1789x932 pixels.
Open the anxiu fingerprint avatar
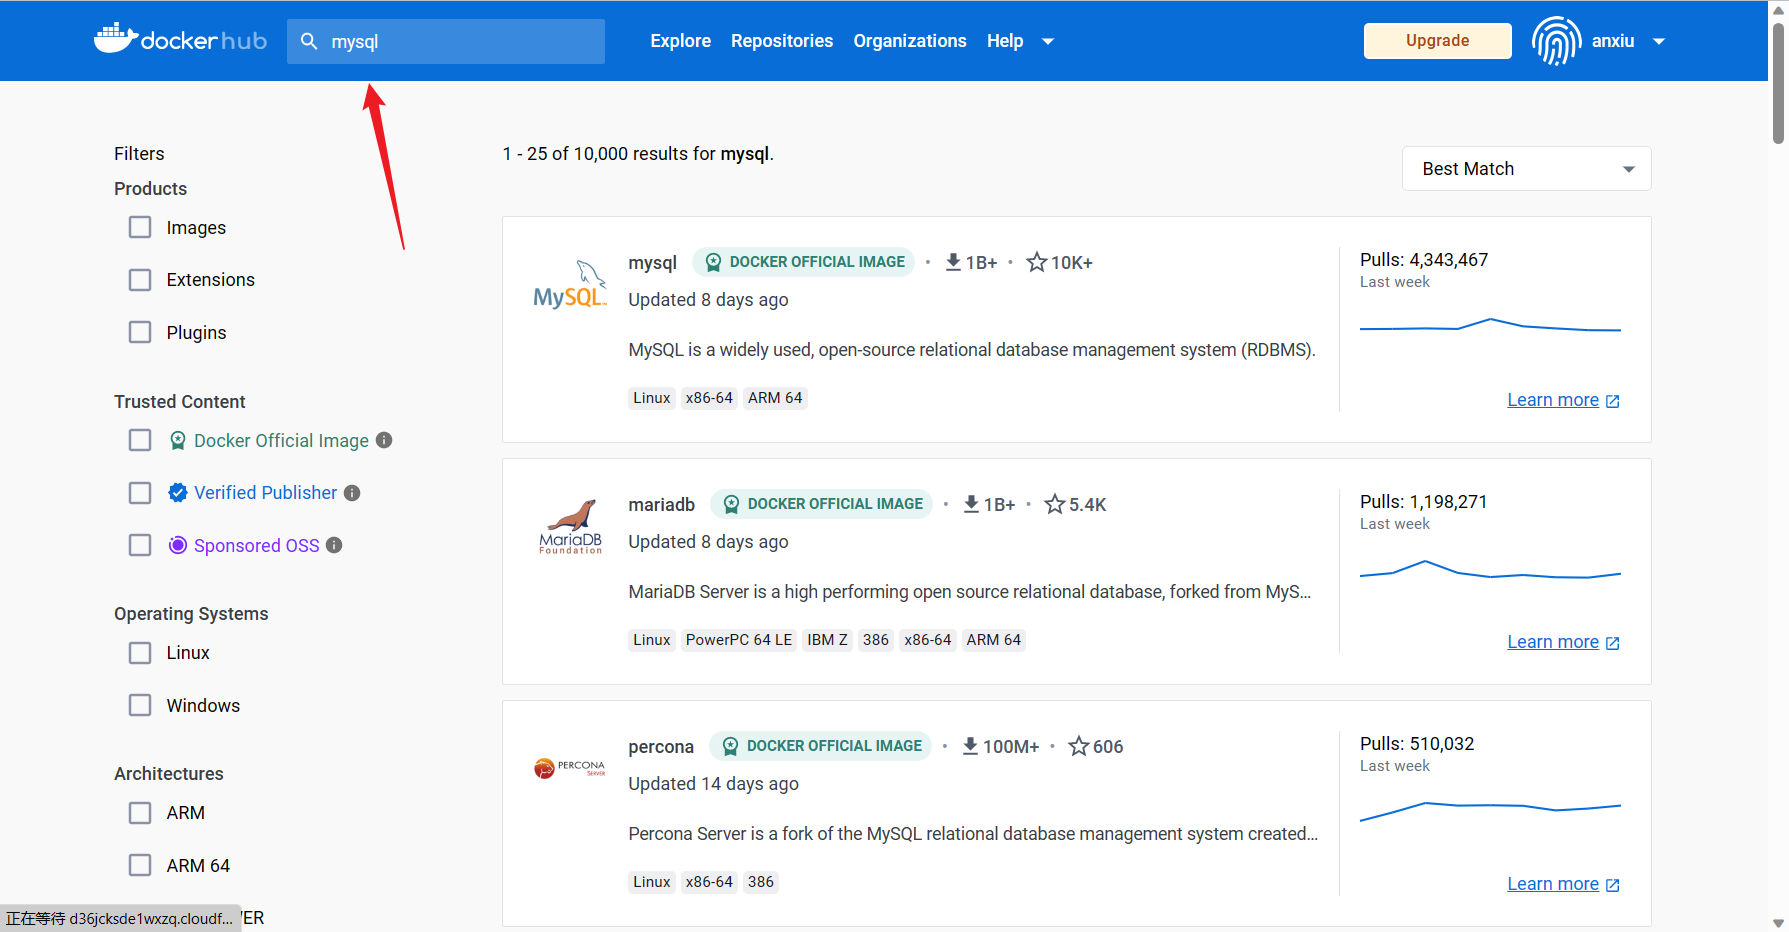[x=1556, y=41]
